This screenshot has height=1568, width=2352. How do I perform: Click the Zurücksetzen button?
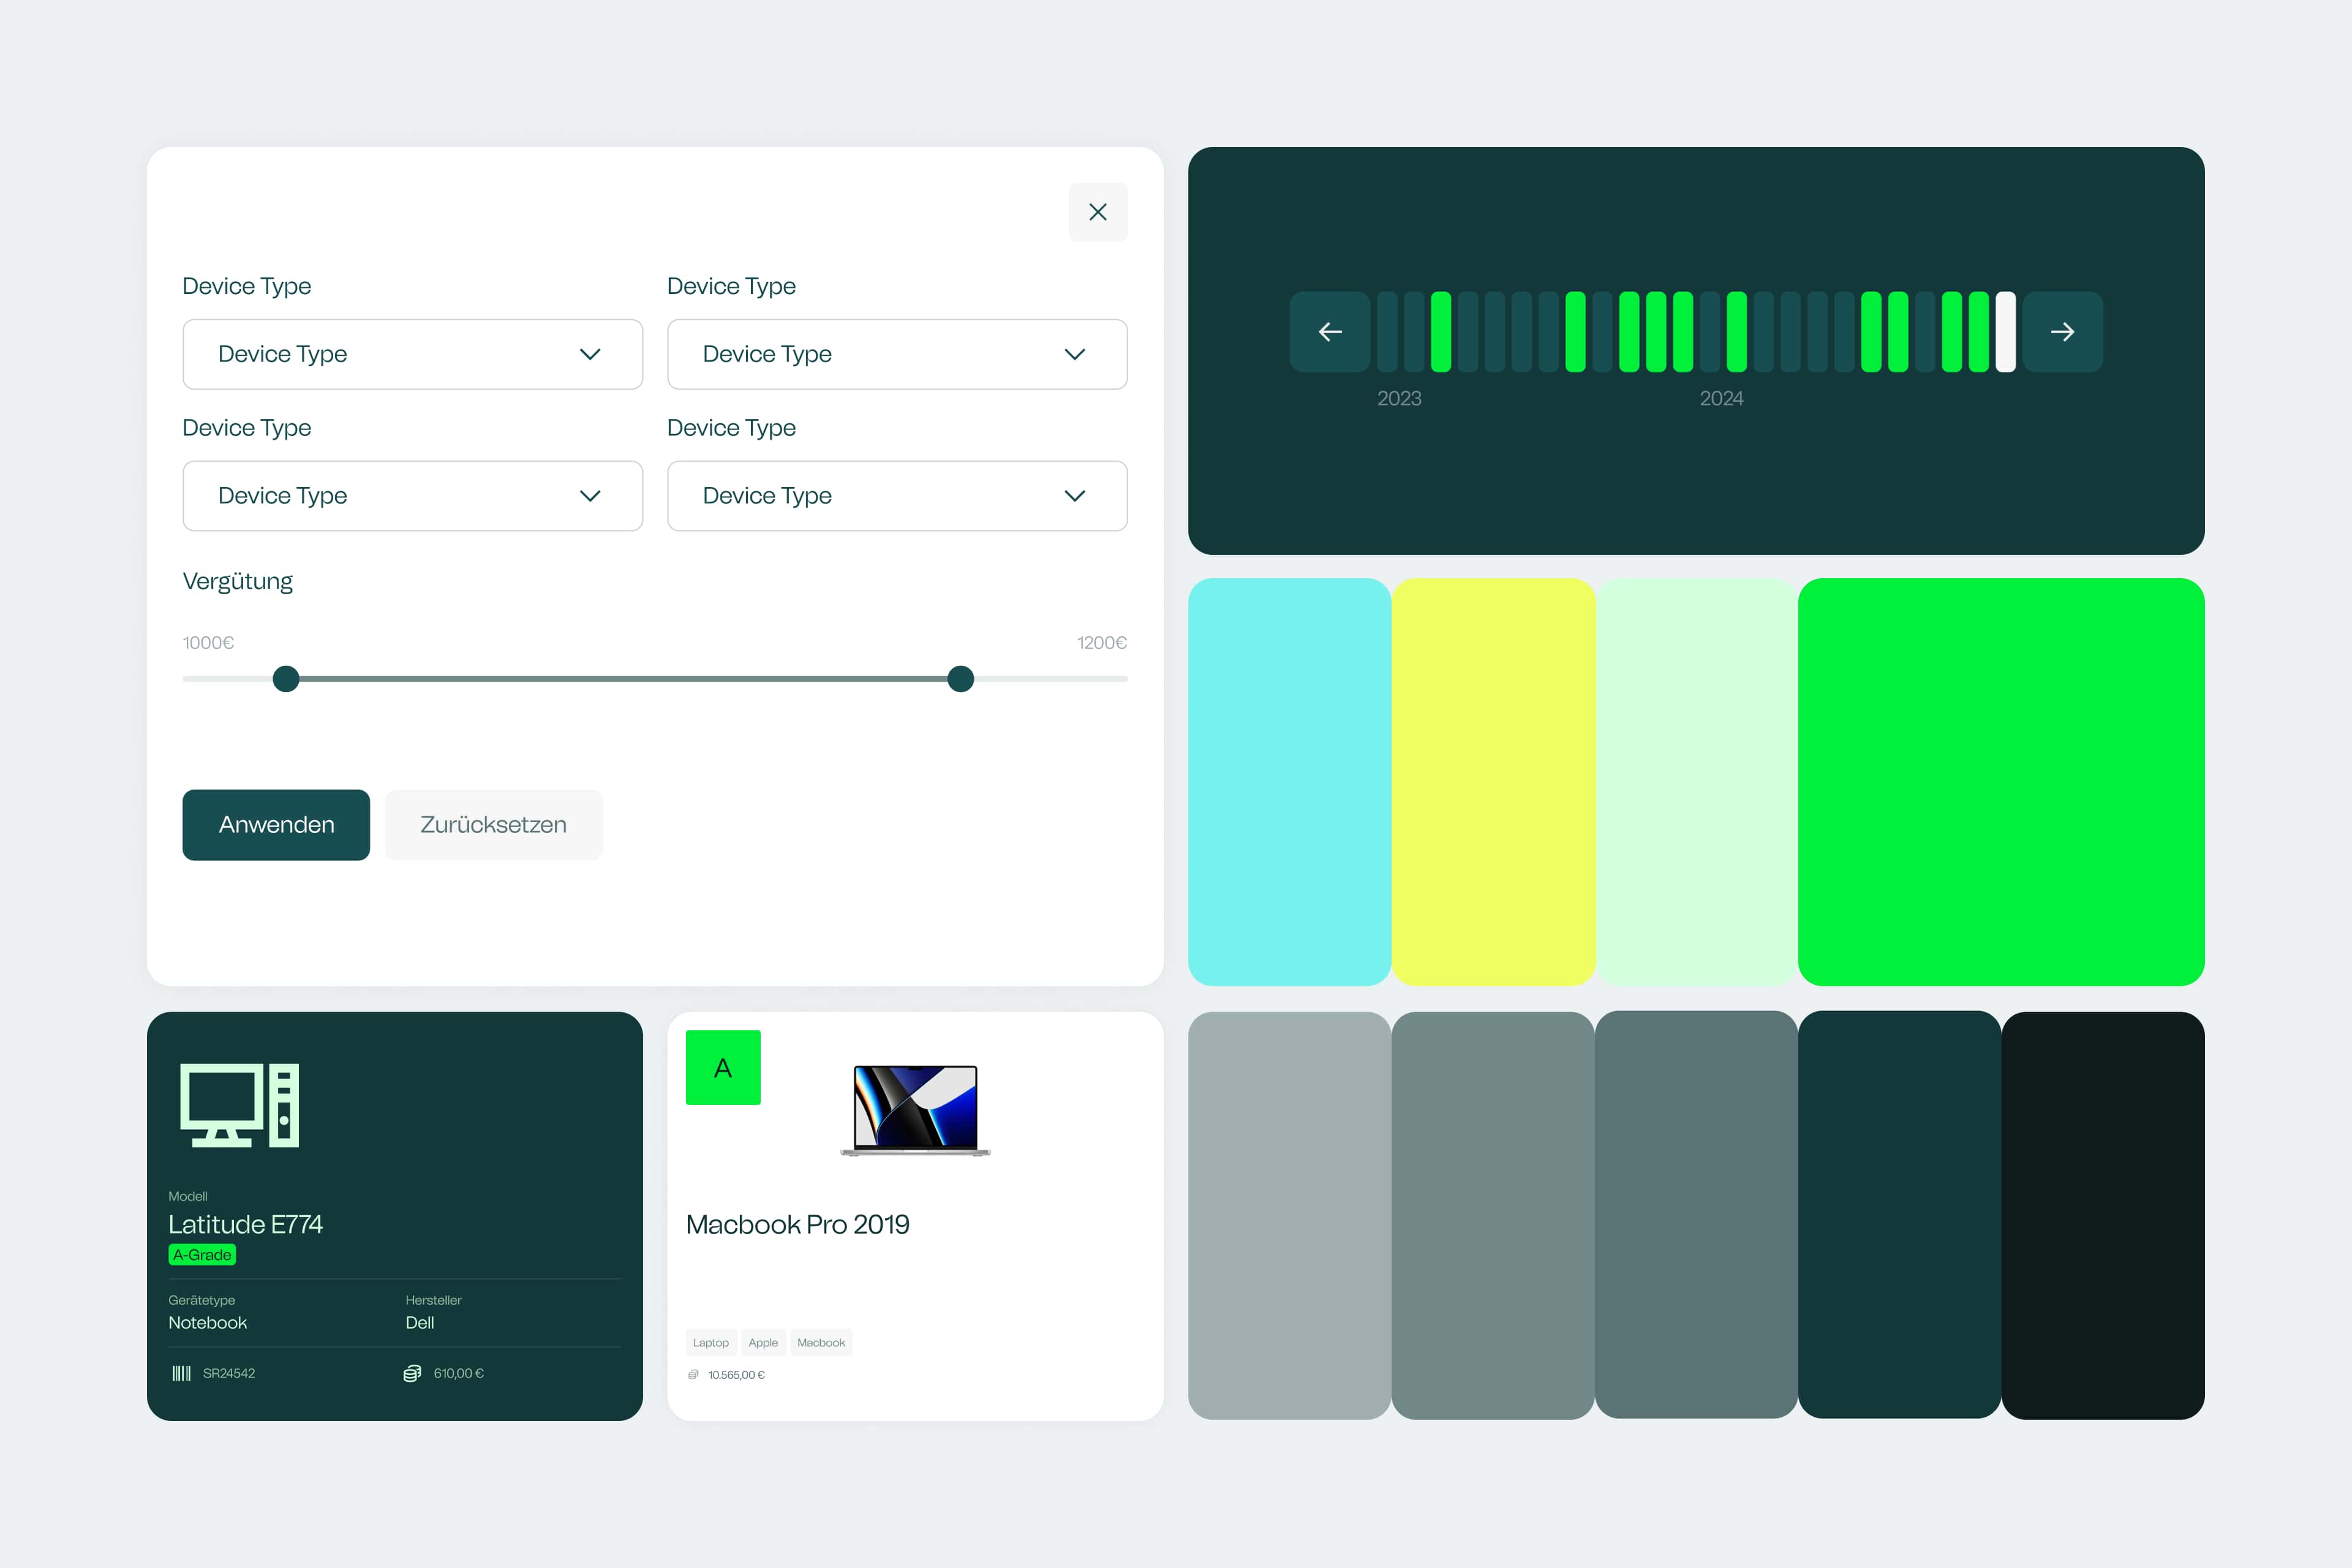tap(494, 825)
